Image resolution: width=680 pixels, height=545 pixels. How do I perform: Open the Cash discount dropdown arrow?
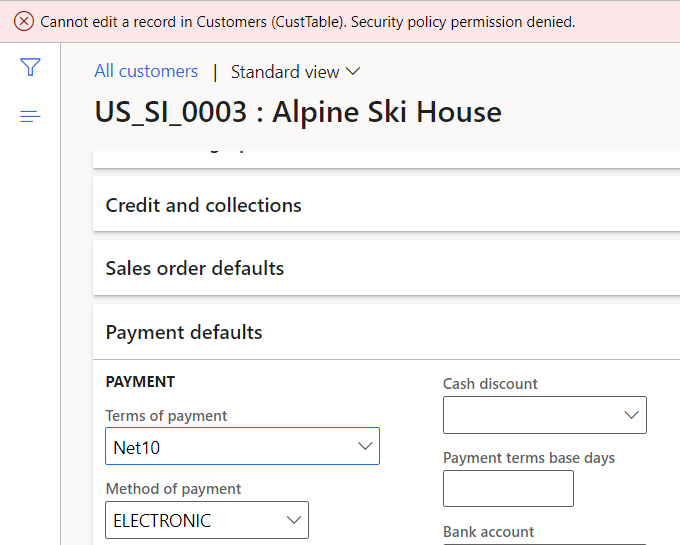click(631, 415)
